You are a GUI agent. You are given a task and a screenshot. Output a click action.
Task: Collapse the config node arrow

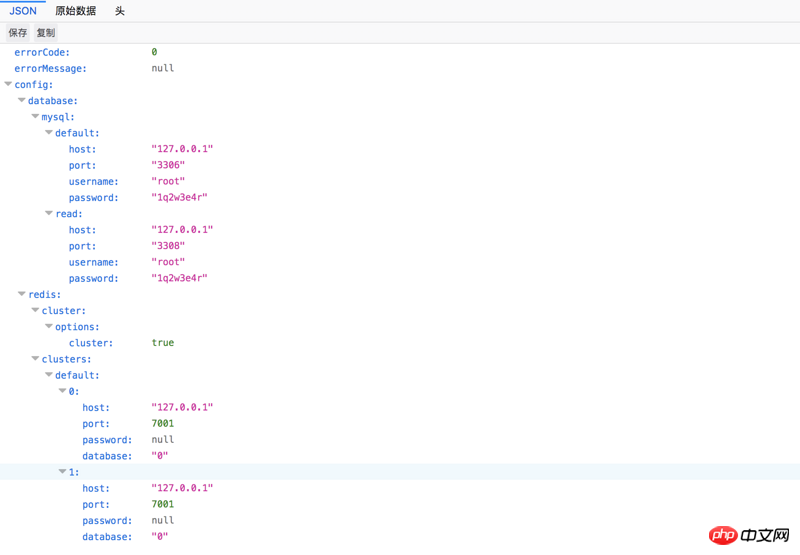(8, 85)
